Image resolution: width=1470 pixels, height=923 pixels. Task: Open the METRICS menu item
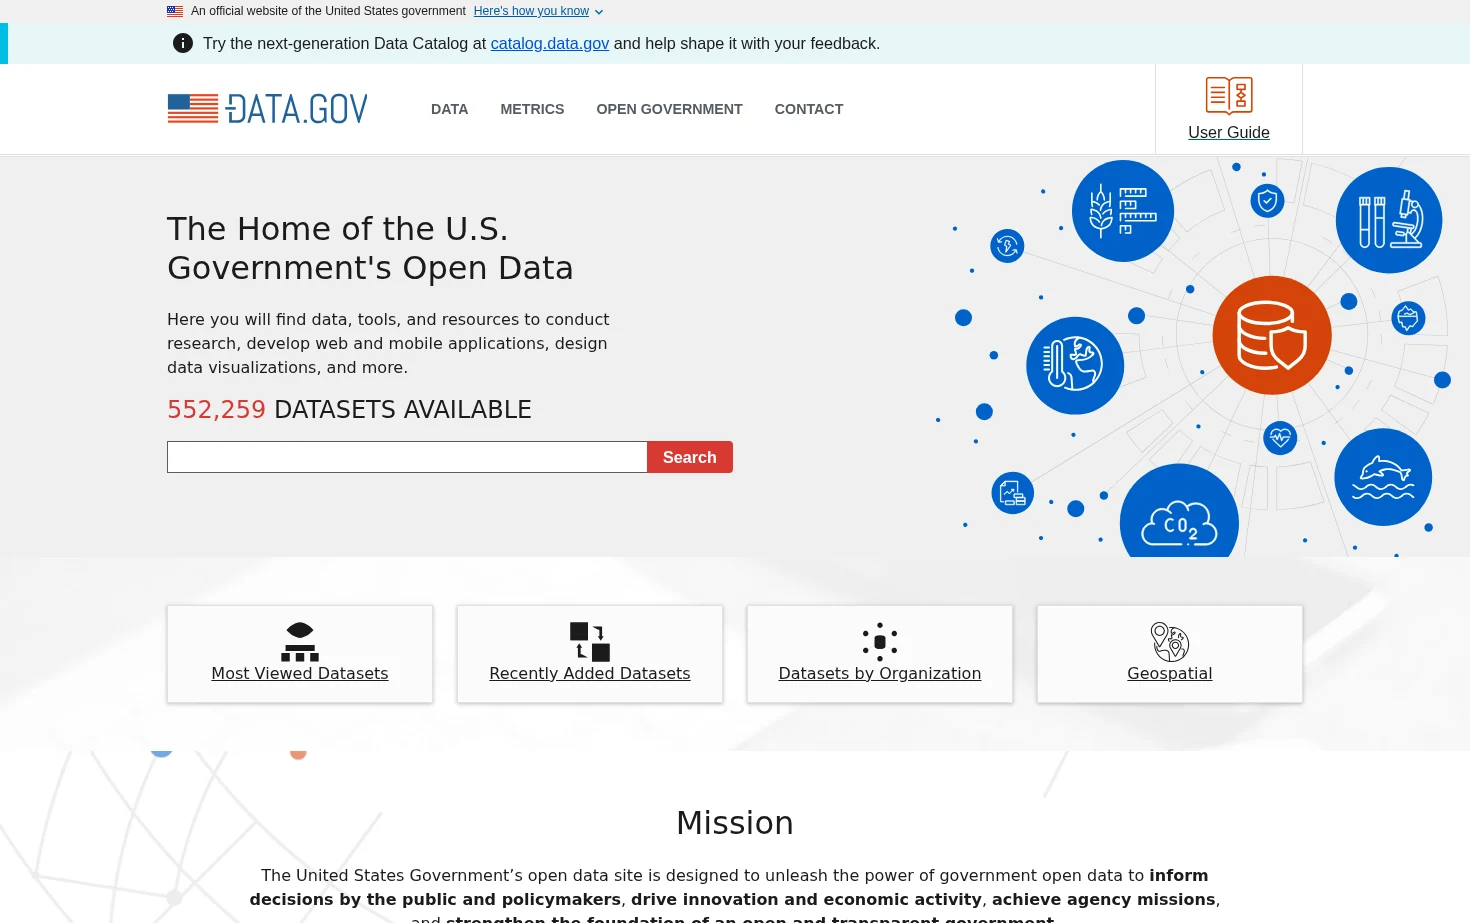coord(532,109)
